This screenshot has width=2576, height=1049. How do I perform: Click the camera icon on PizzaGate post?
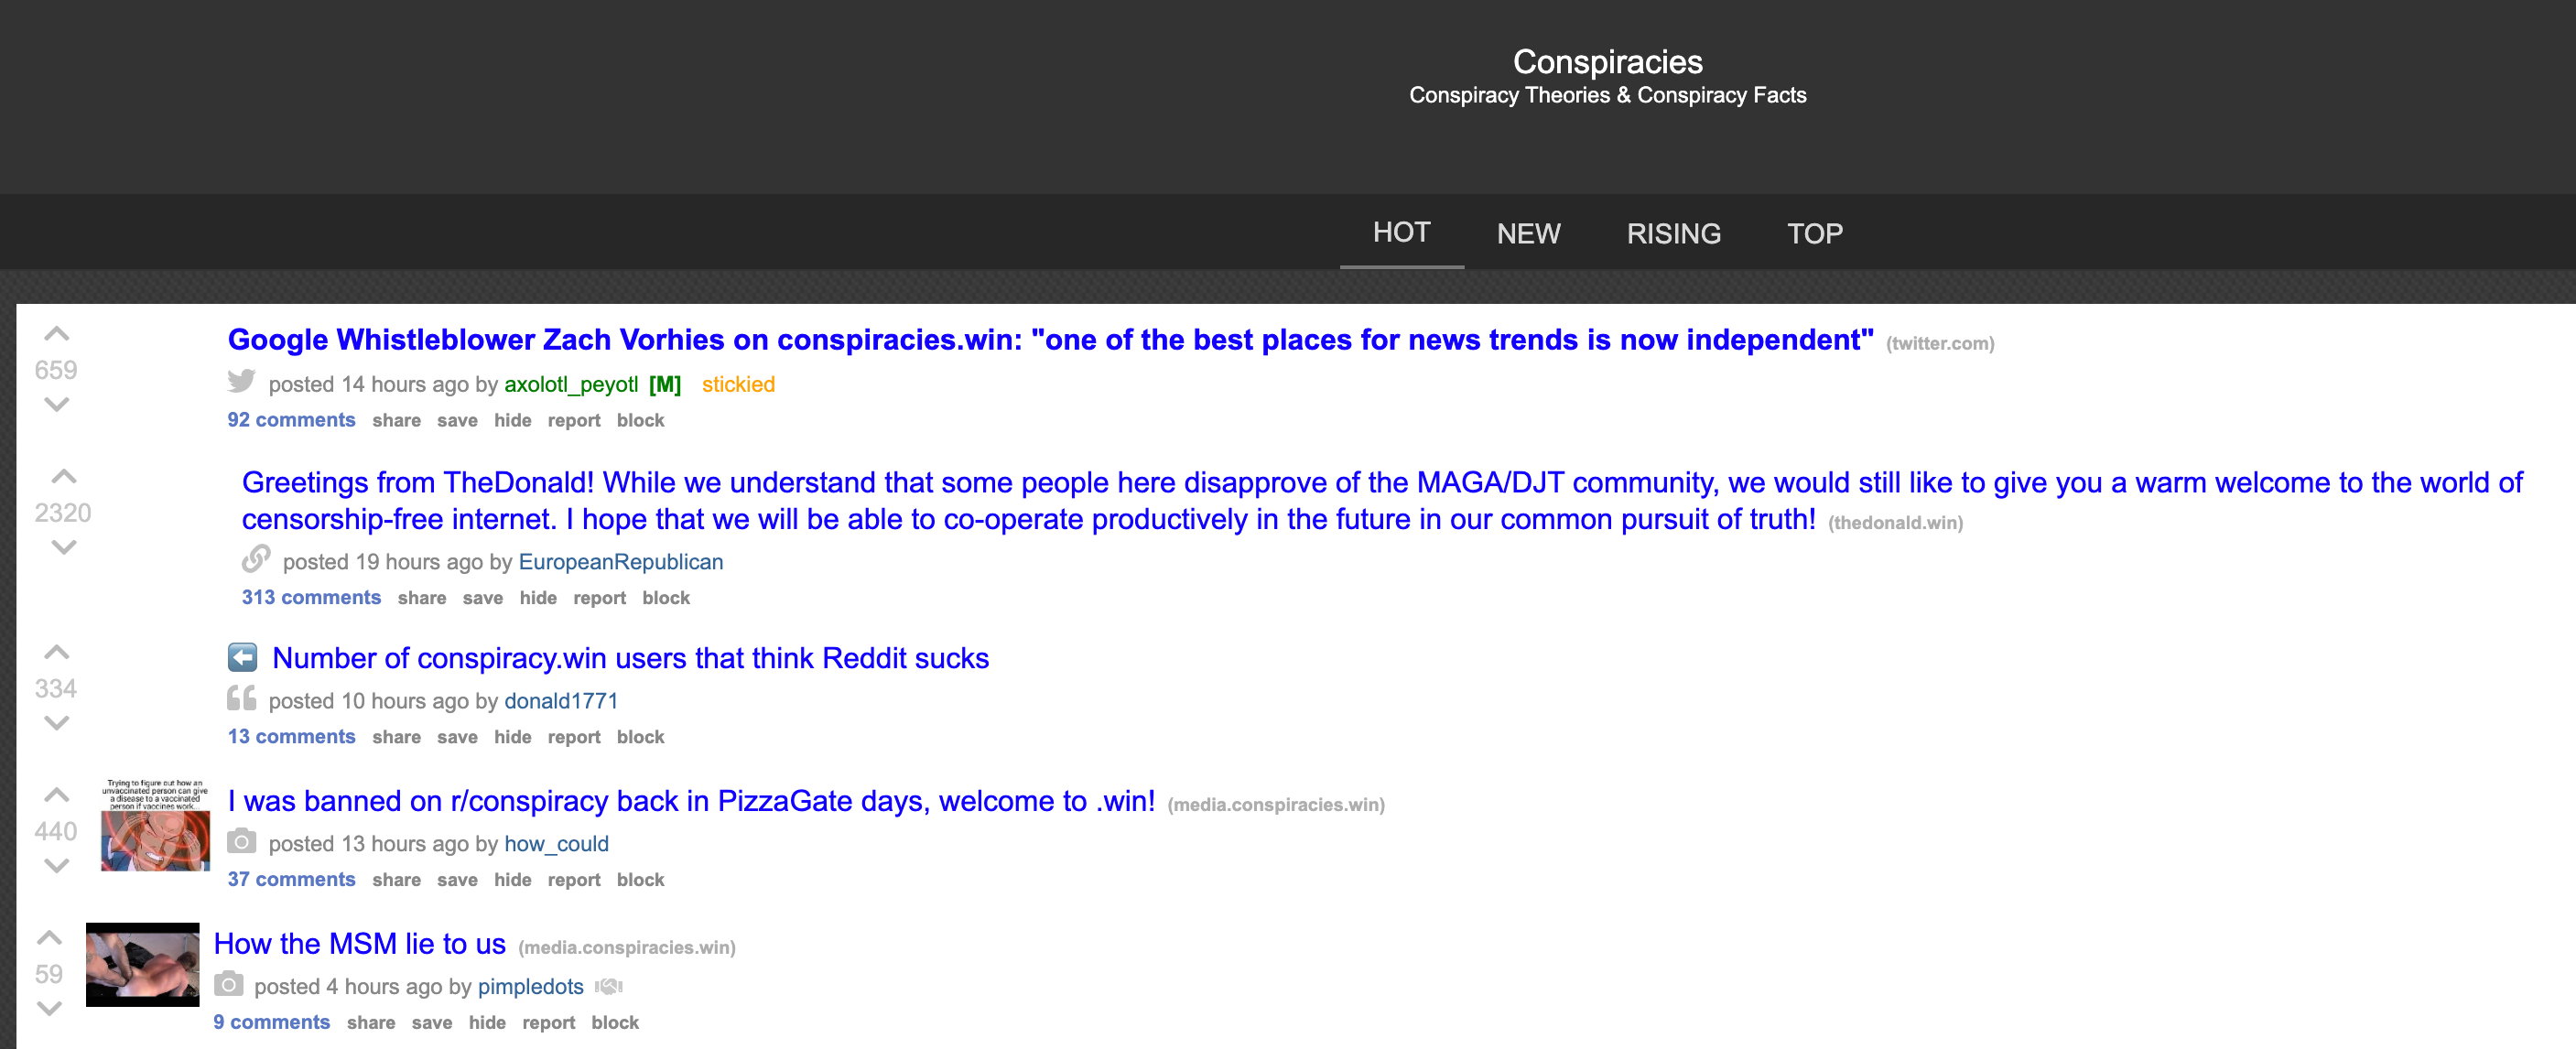coord(241,842)
